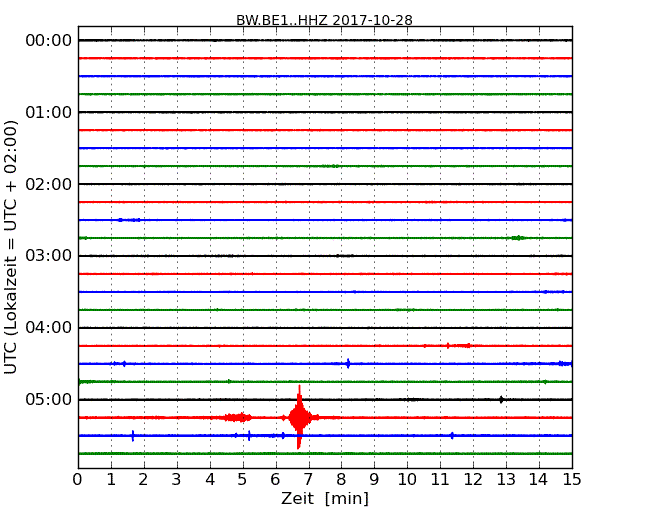Click the red burst near minute 11.5 after 04:00
The height and width of the screenshot is (520, 650).
458,345
